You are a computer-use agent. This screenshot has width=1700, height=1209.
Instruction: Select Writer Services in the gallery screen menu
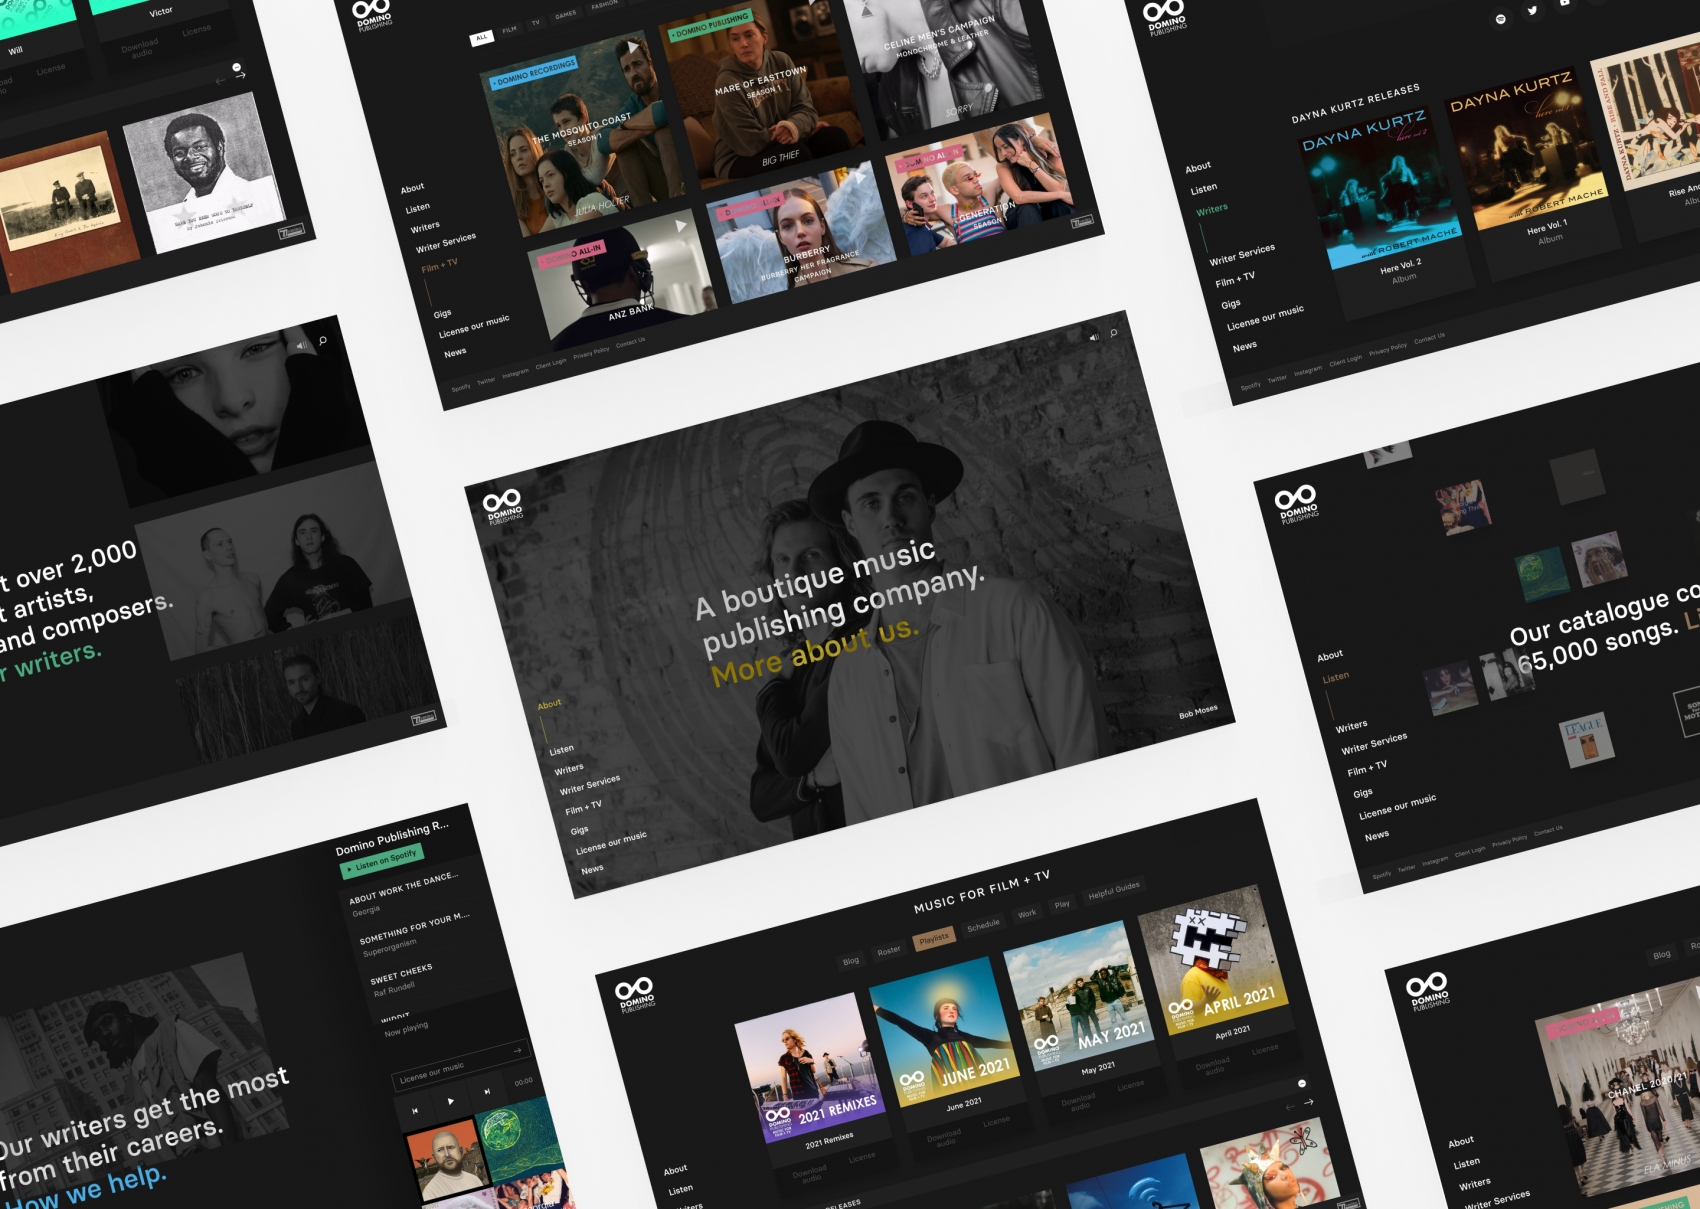coord(446,242)
